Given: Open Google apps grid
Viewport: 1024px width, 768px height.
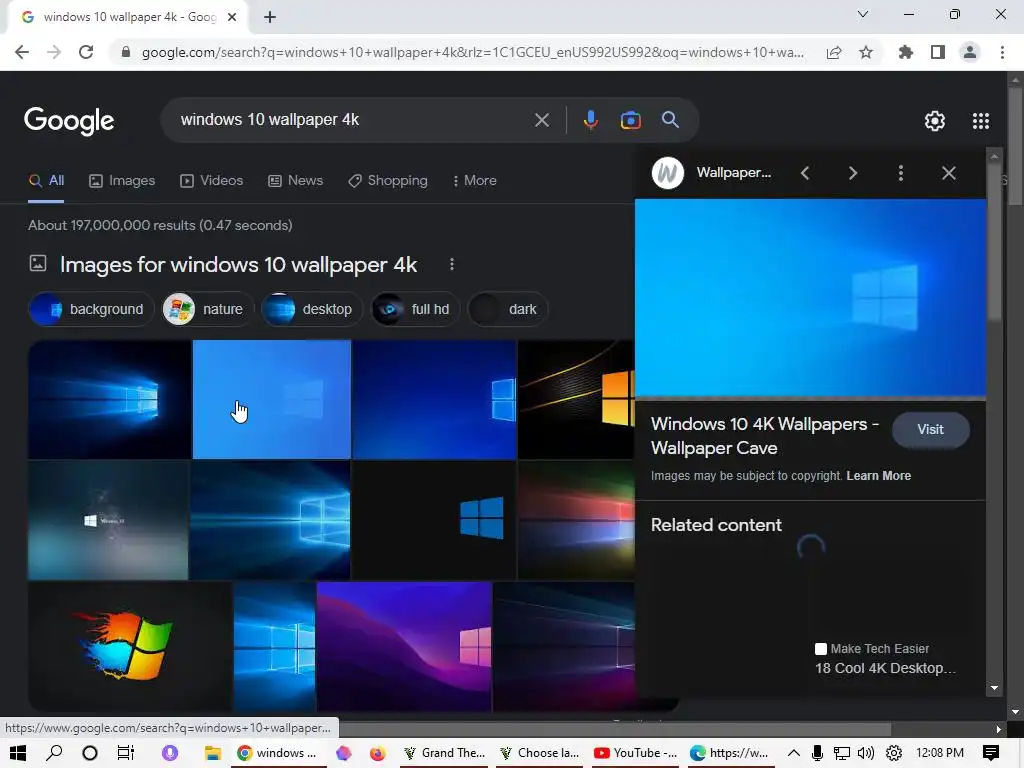Looking at the screenshot, I should pos(980,121).
